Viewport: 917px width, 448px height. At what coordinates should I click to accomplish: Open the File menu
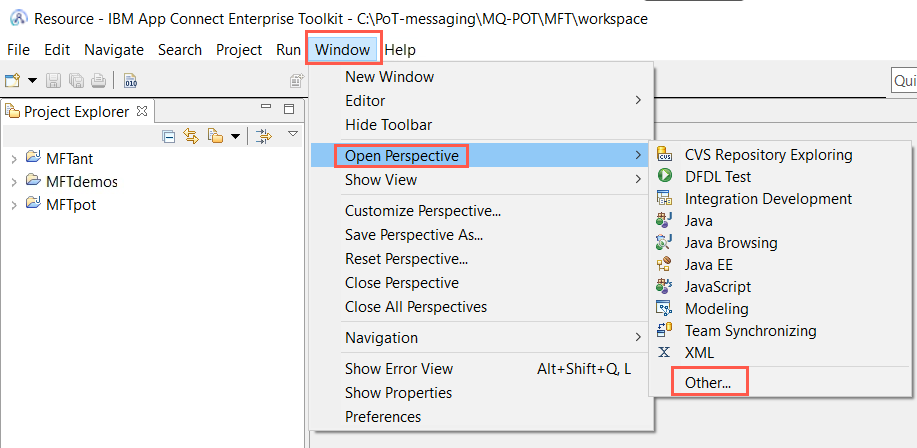point(18,50)
